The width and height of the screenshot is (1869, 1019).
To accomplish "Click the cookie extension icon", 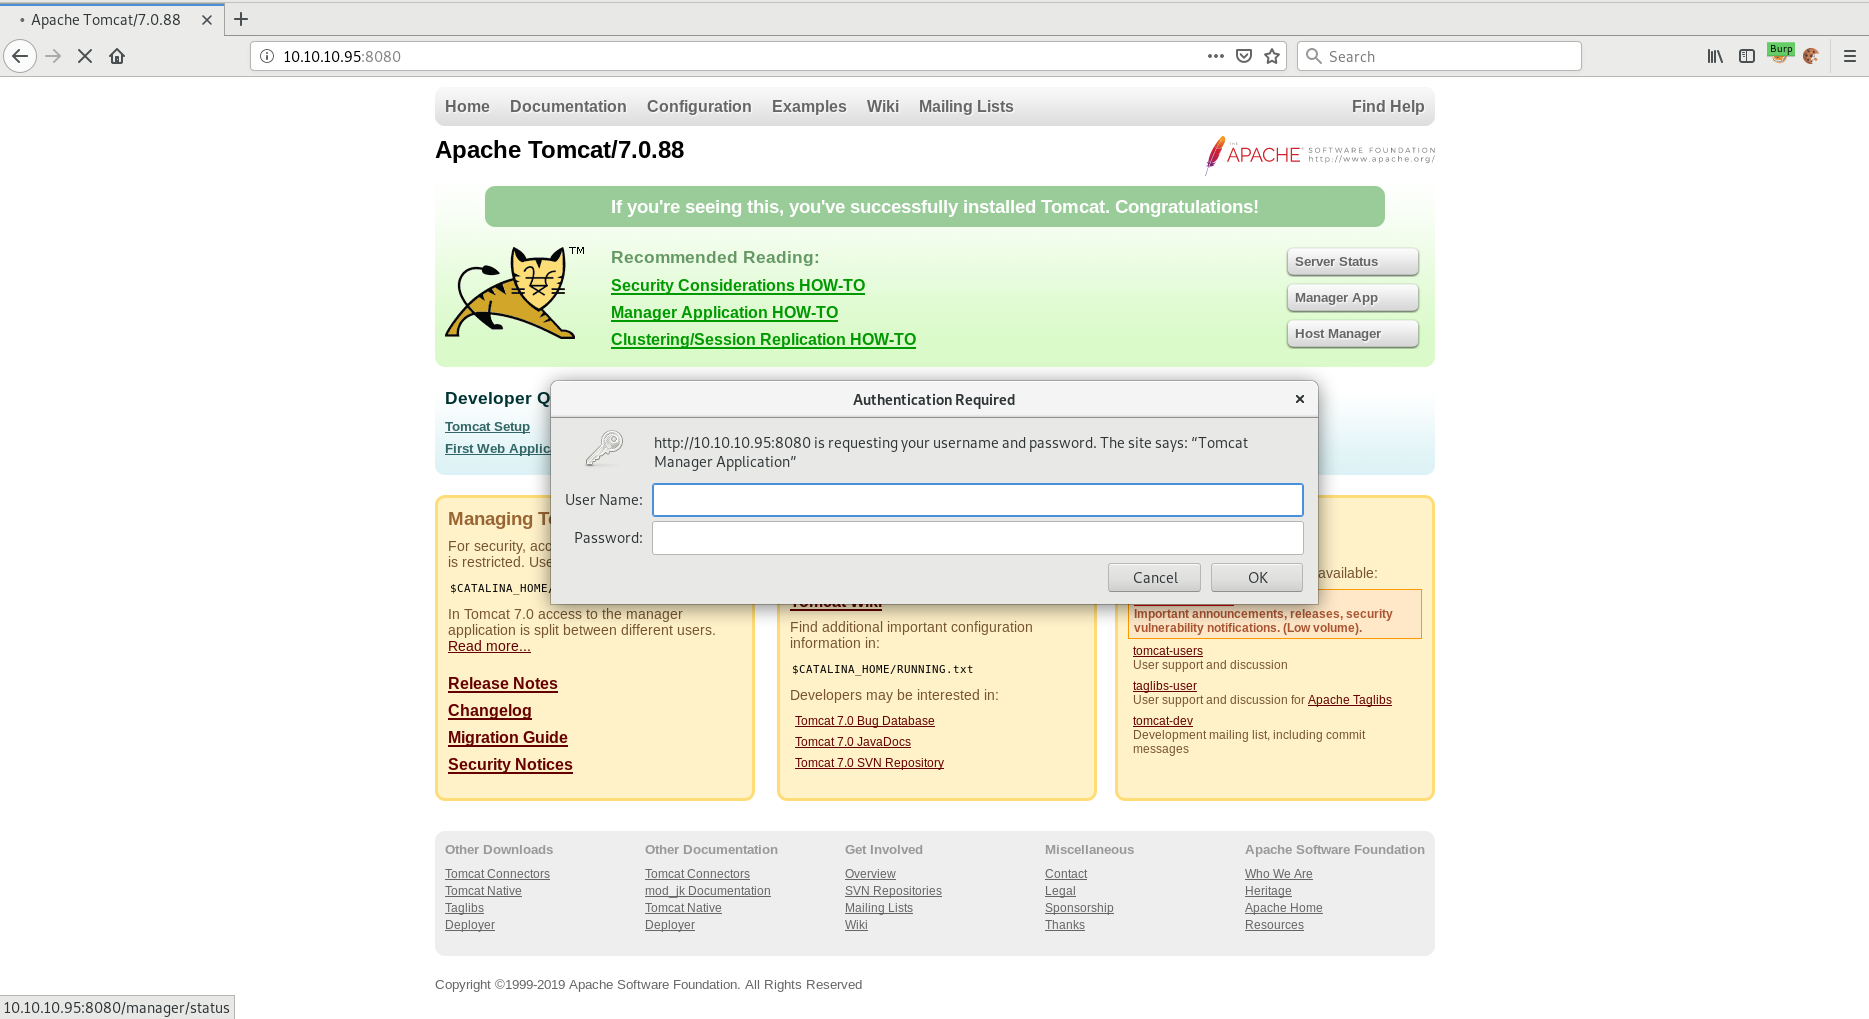I will coord(1811,56).
